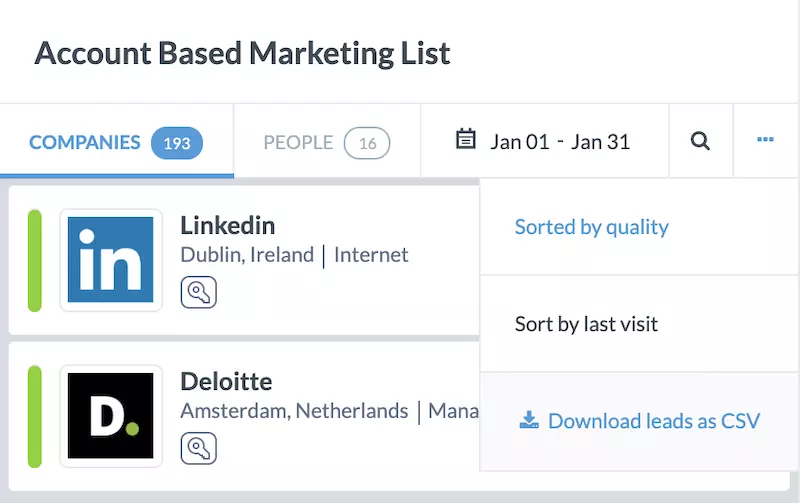The height and width of the screenshot is (503, 800).
Task: Open the Linkedin company name
Action: pos(227,224)
